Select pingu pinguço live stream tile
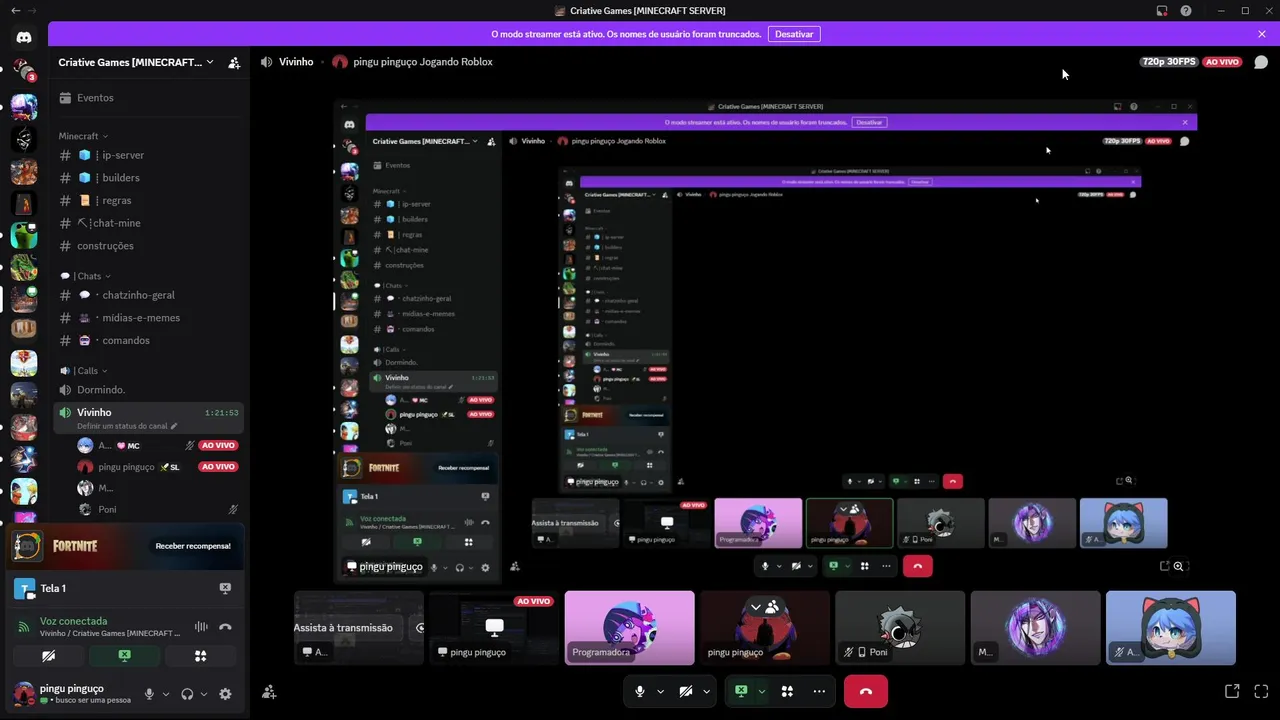This screenshot has height=720, width=1280. point(494,628)
